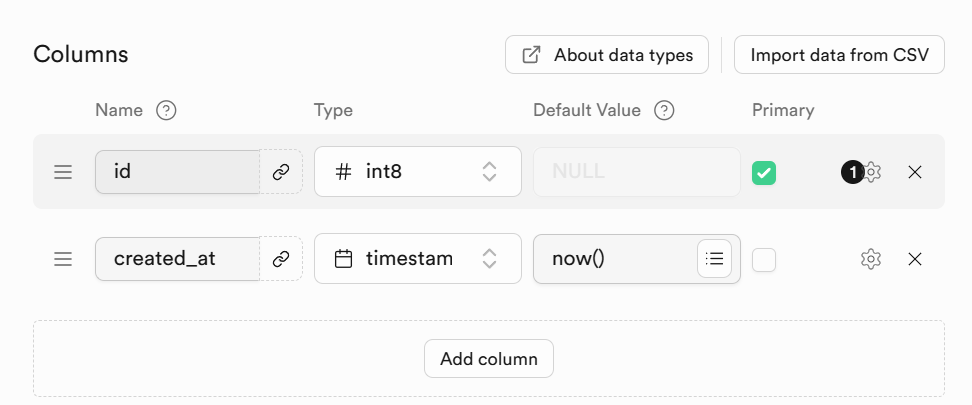Click the help icon next to Default Value
Image resolution: width=972 pixels, height=405 pixels.
point(664,110)
